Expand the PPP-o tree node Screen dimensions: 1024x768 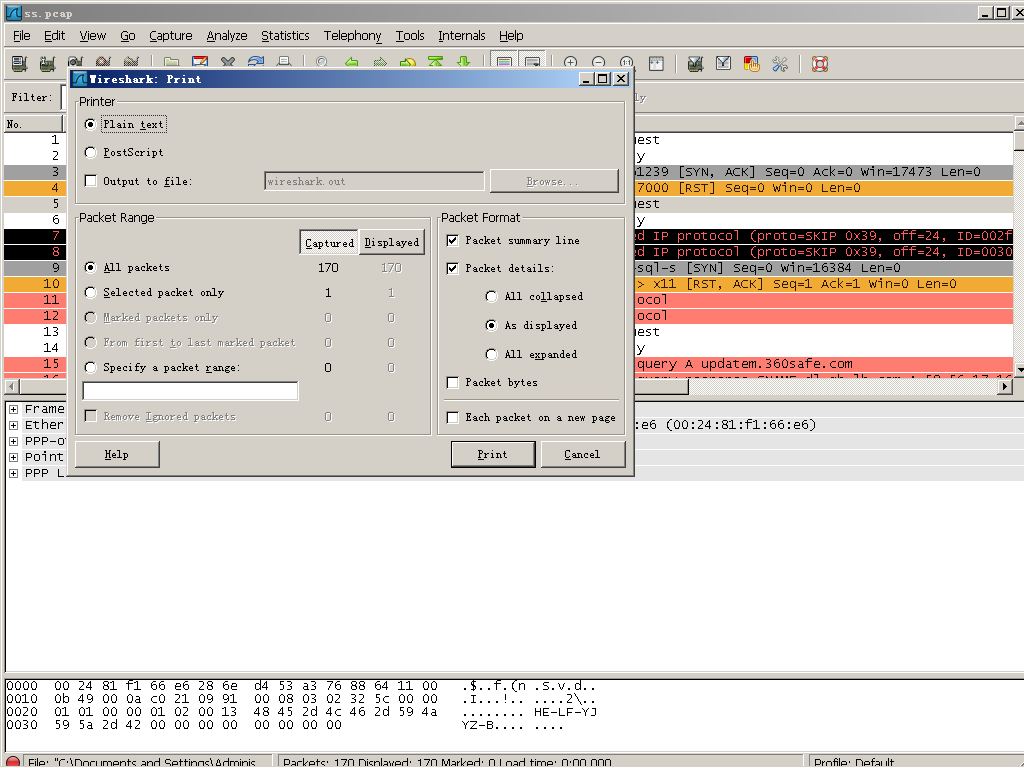point(13,441)
